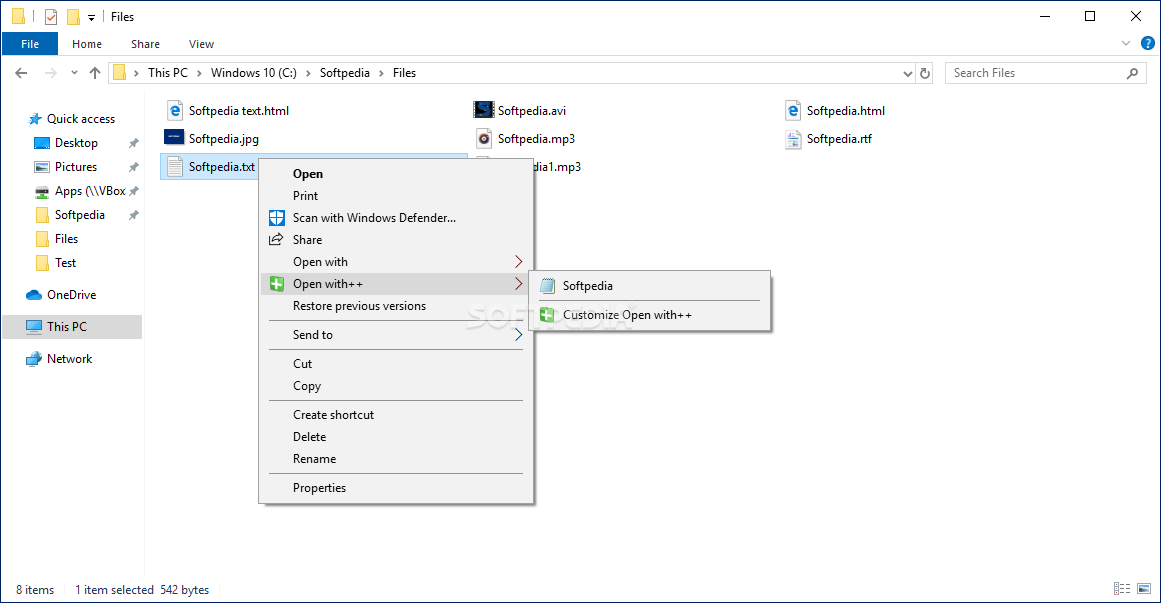Click the This PC monitor icon
The height and width of the screenshot is (603, 1161).
pyautogui.click(x=34, y=327)
